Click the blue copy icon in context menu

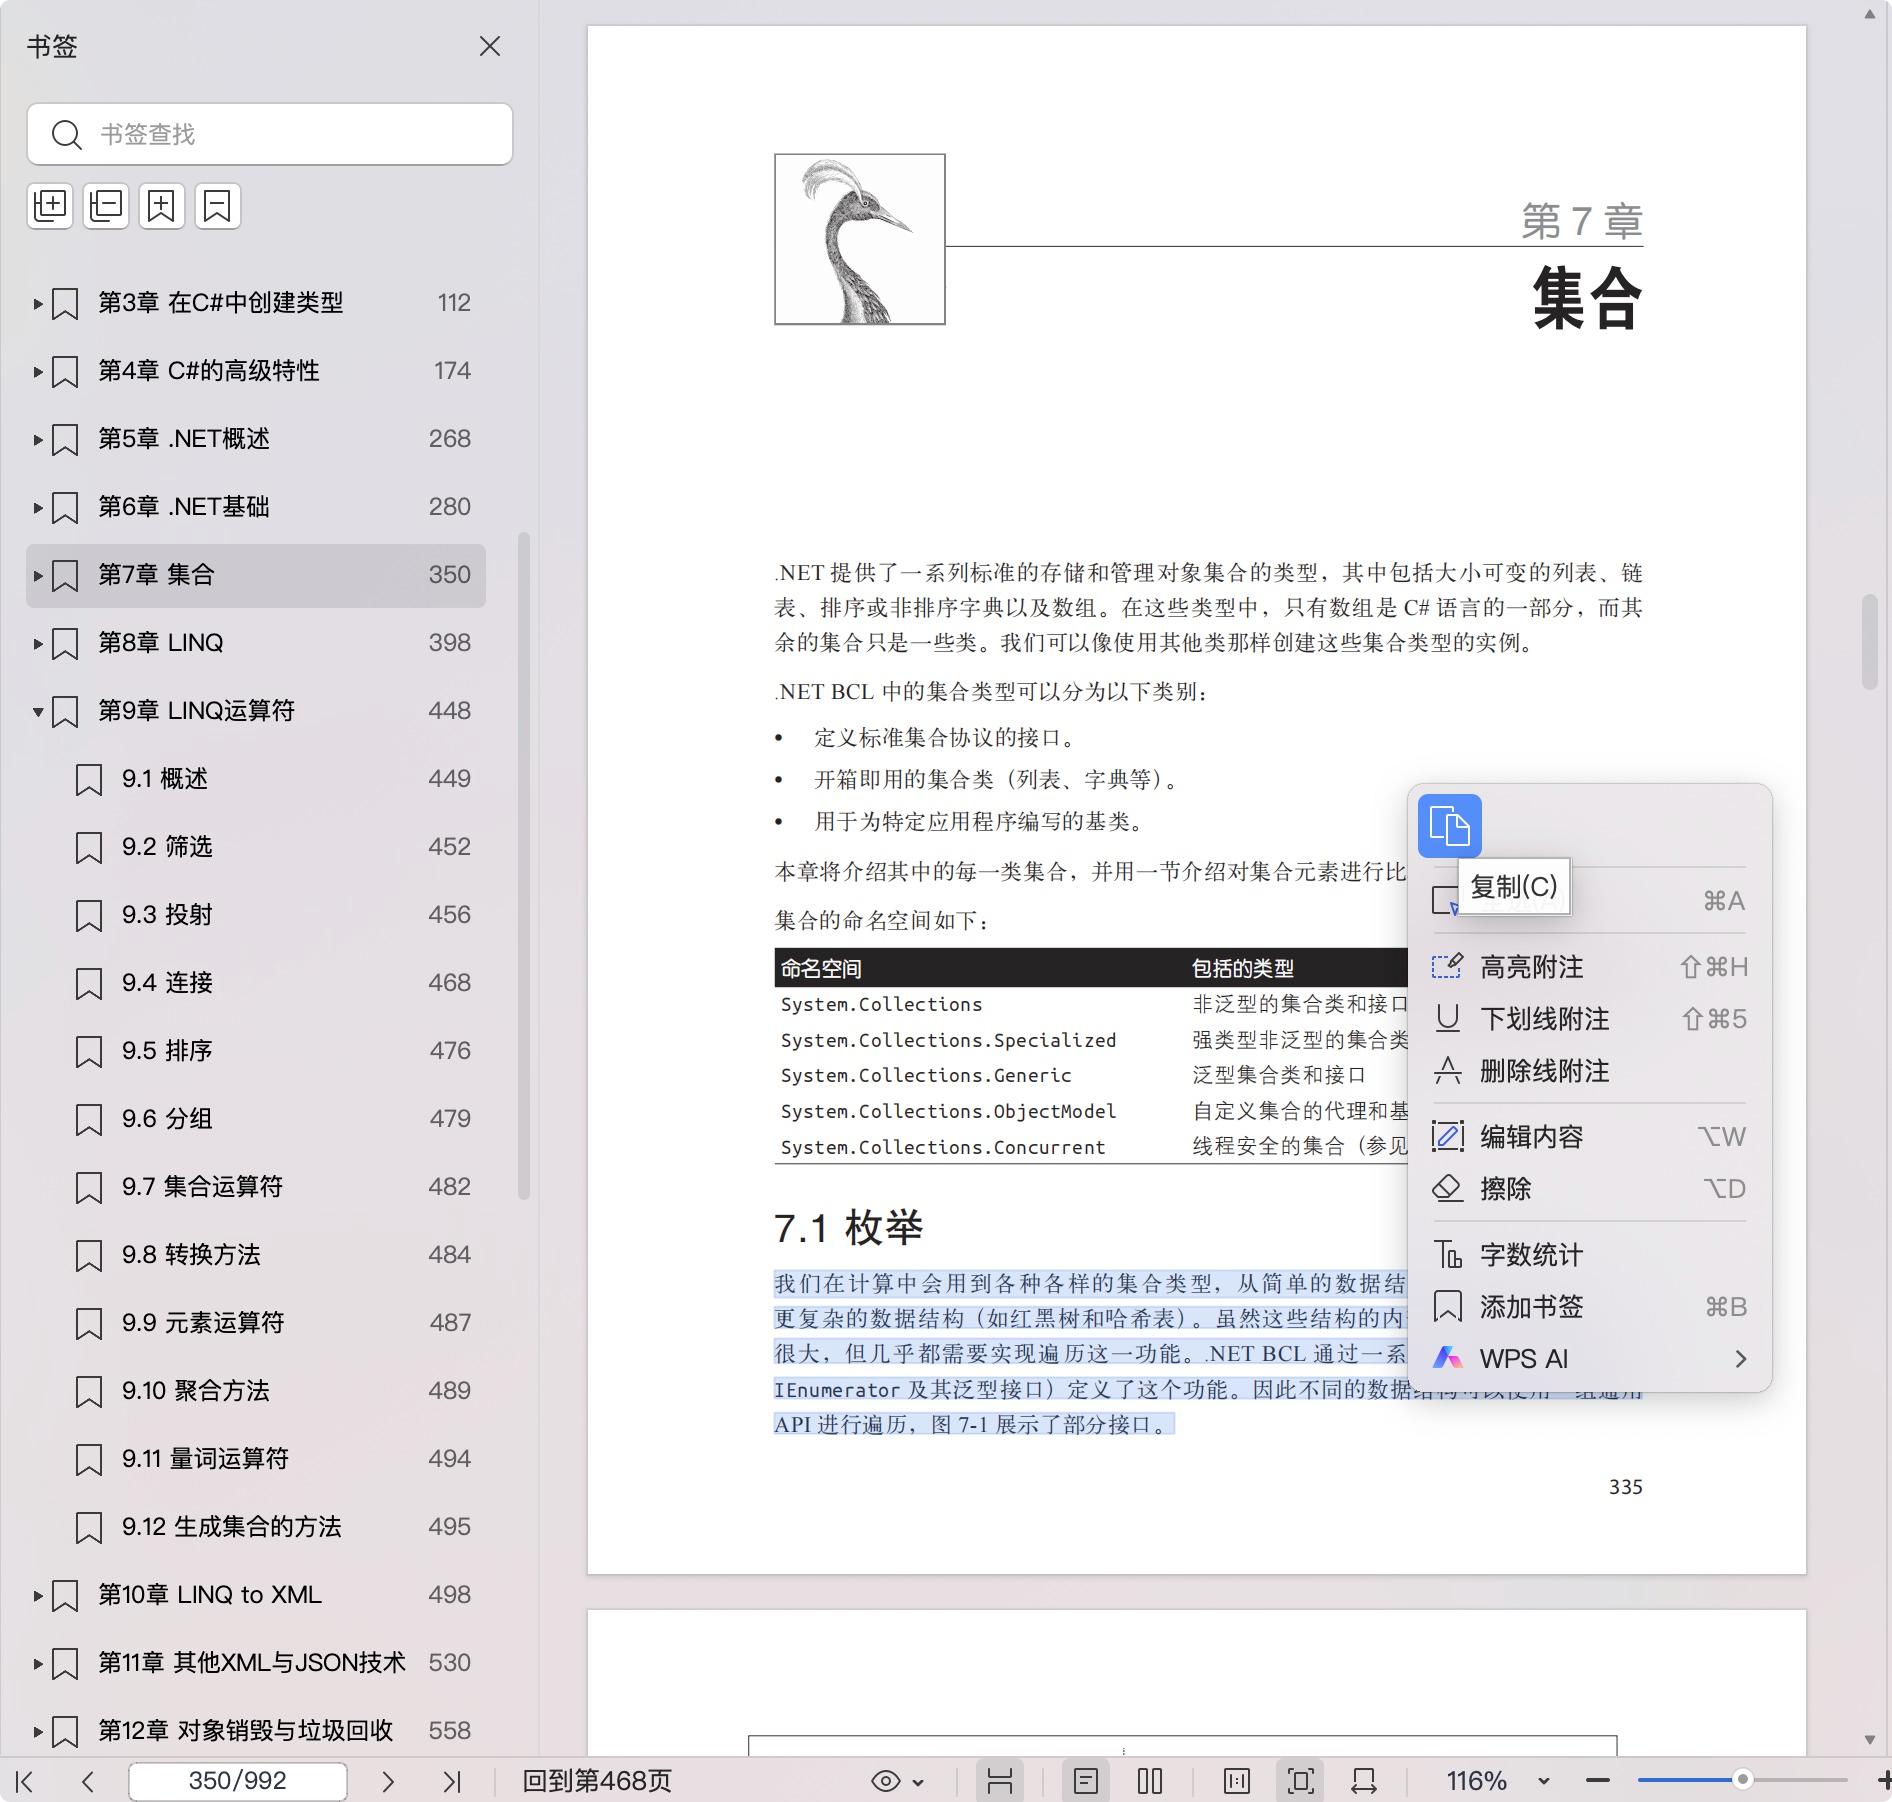(1449, 826)
